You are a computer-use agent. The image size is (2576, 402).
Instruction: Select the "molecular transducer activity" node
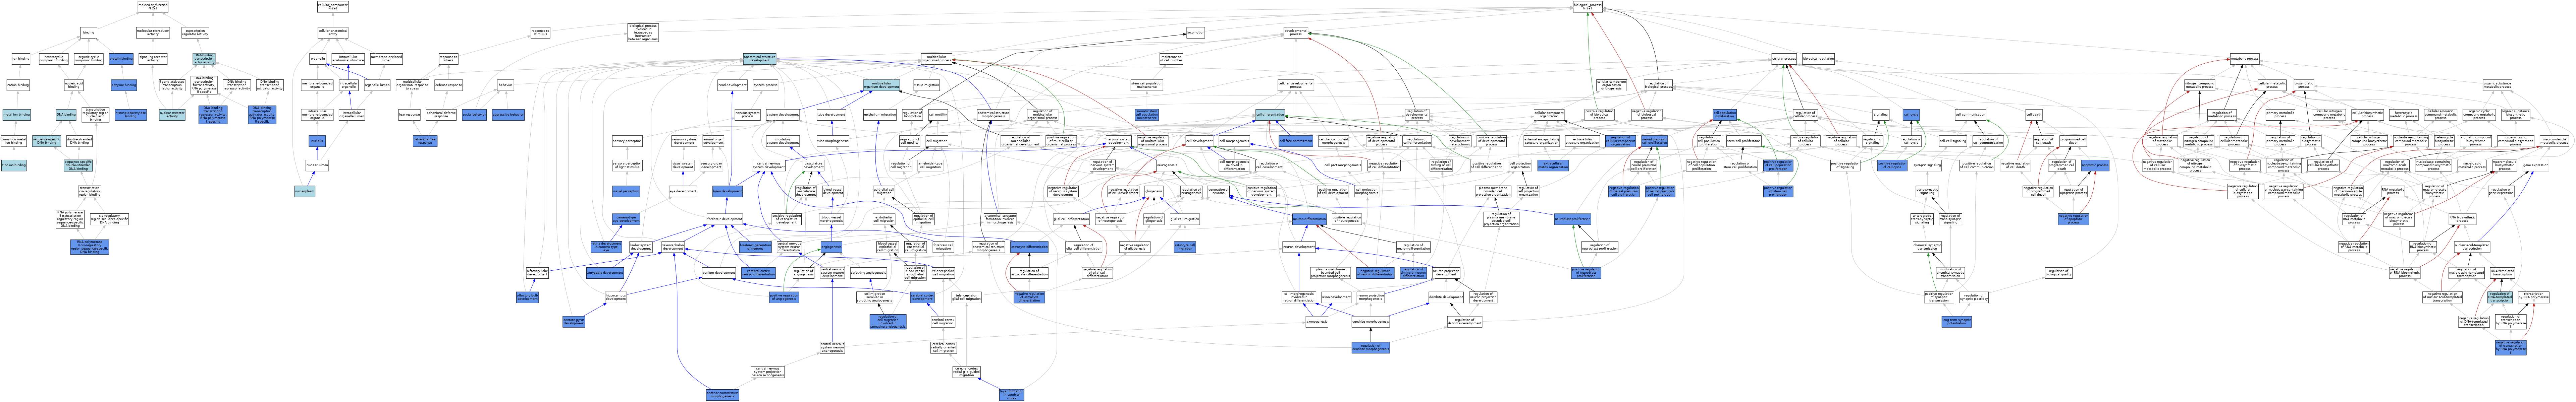coord(153,33)
